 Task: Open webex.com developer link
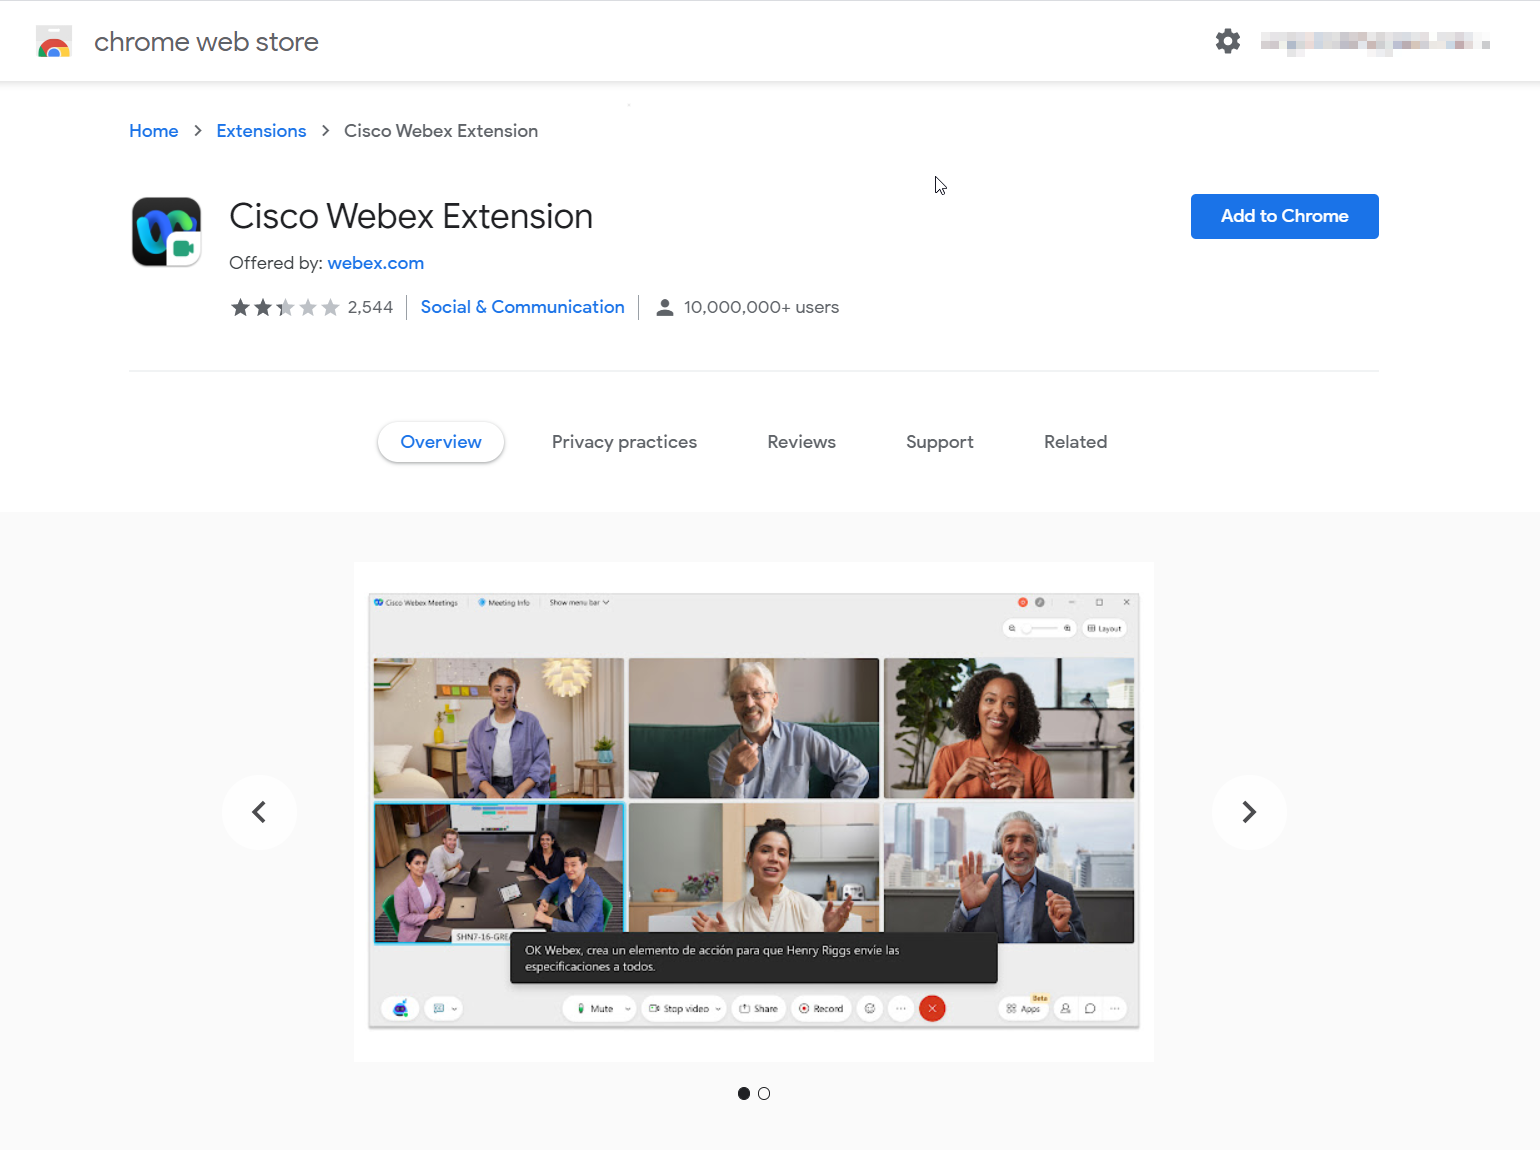(x=376, y=263)
